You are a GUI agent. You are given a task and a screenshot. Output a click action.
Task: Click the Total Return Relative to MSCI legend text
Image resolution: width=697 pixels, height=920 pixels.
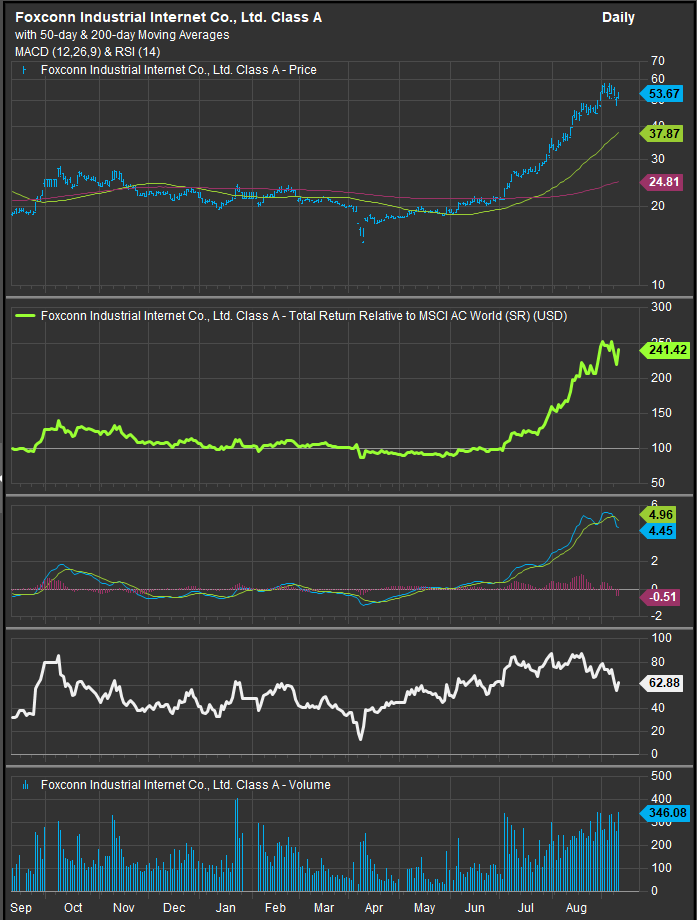tap(303, 315)
